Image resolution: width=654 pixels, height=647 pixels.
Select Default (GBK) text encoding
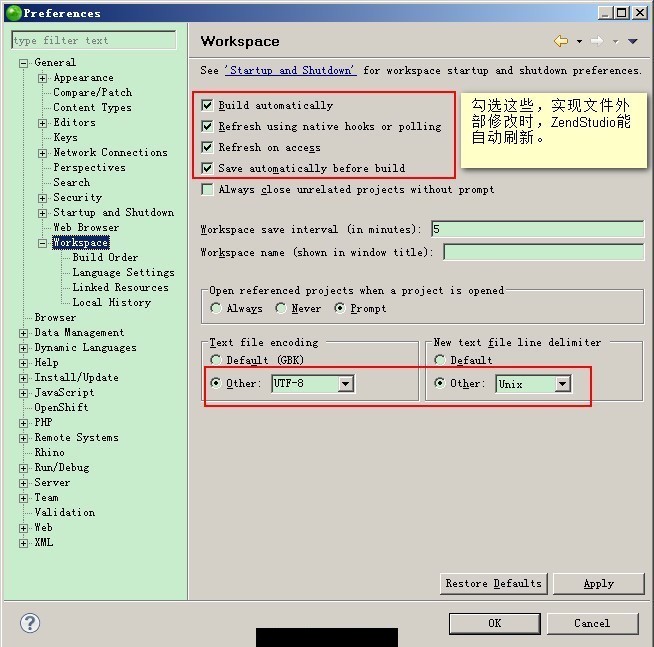point(216,360)
